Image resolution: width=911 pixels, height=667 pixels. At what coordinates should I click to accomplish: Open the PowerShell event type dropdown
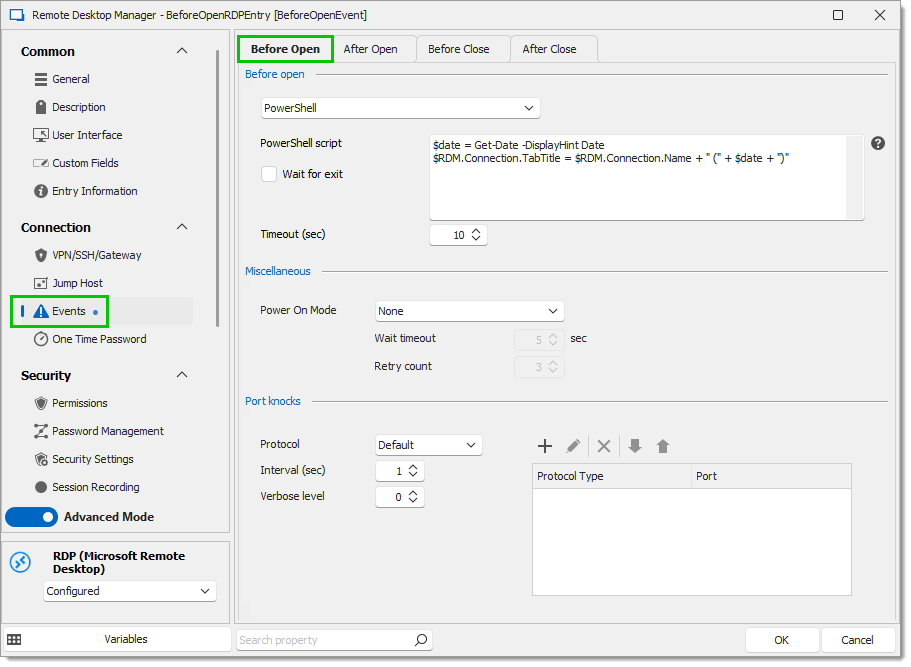(x=400, y=108)
